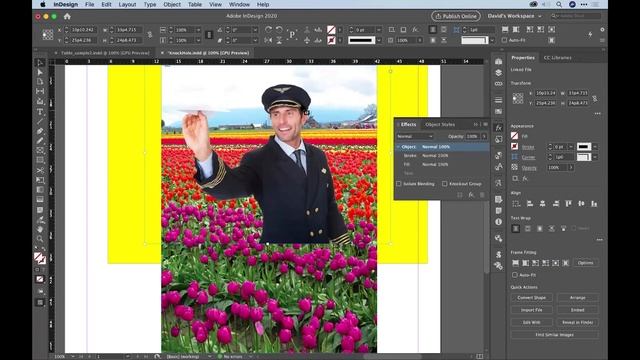Click Fill swatch in Properties Appearance
The height and width of the screenshot is (360, 640).
(515, 136)
